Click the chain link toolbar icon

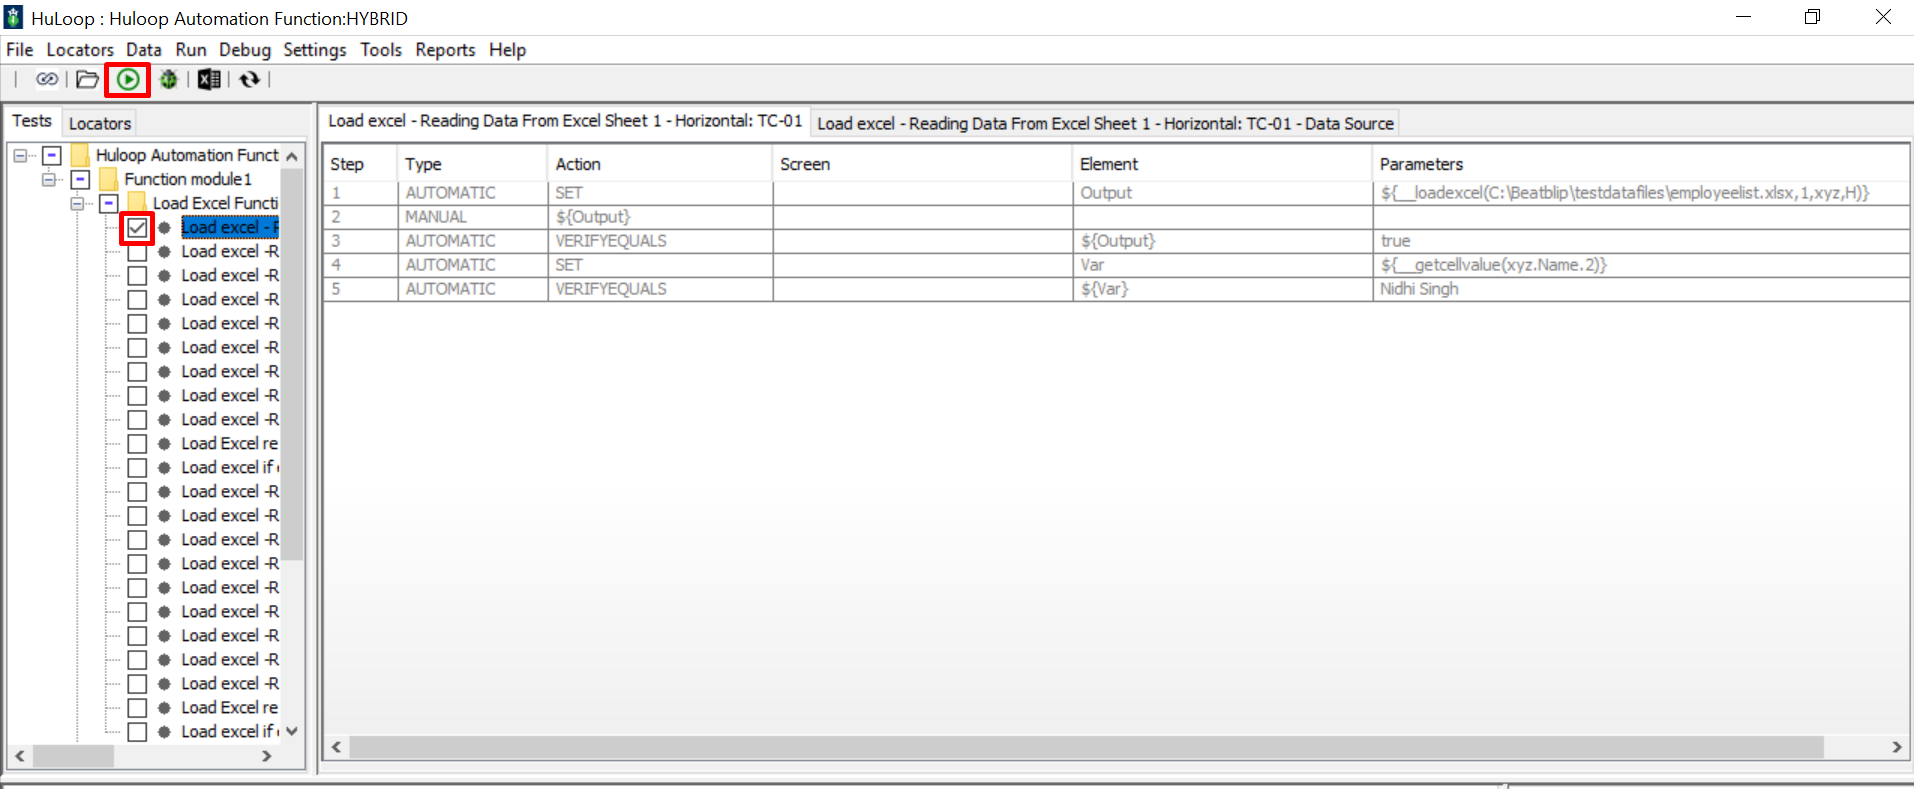click(47, 79)
